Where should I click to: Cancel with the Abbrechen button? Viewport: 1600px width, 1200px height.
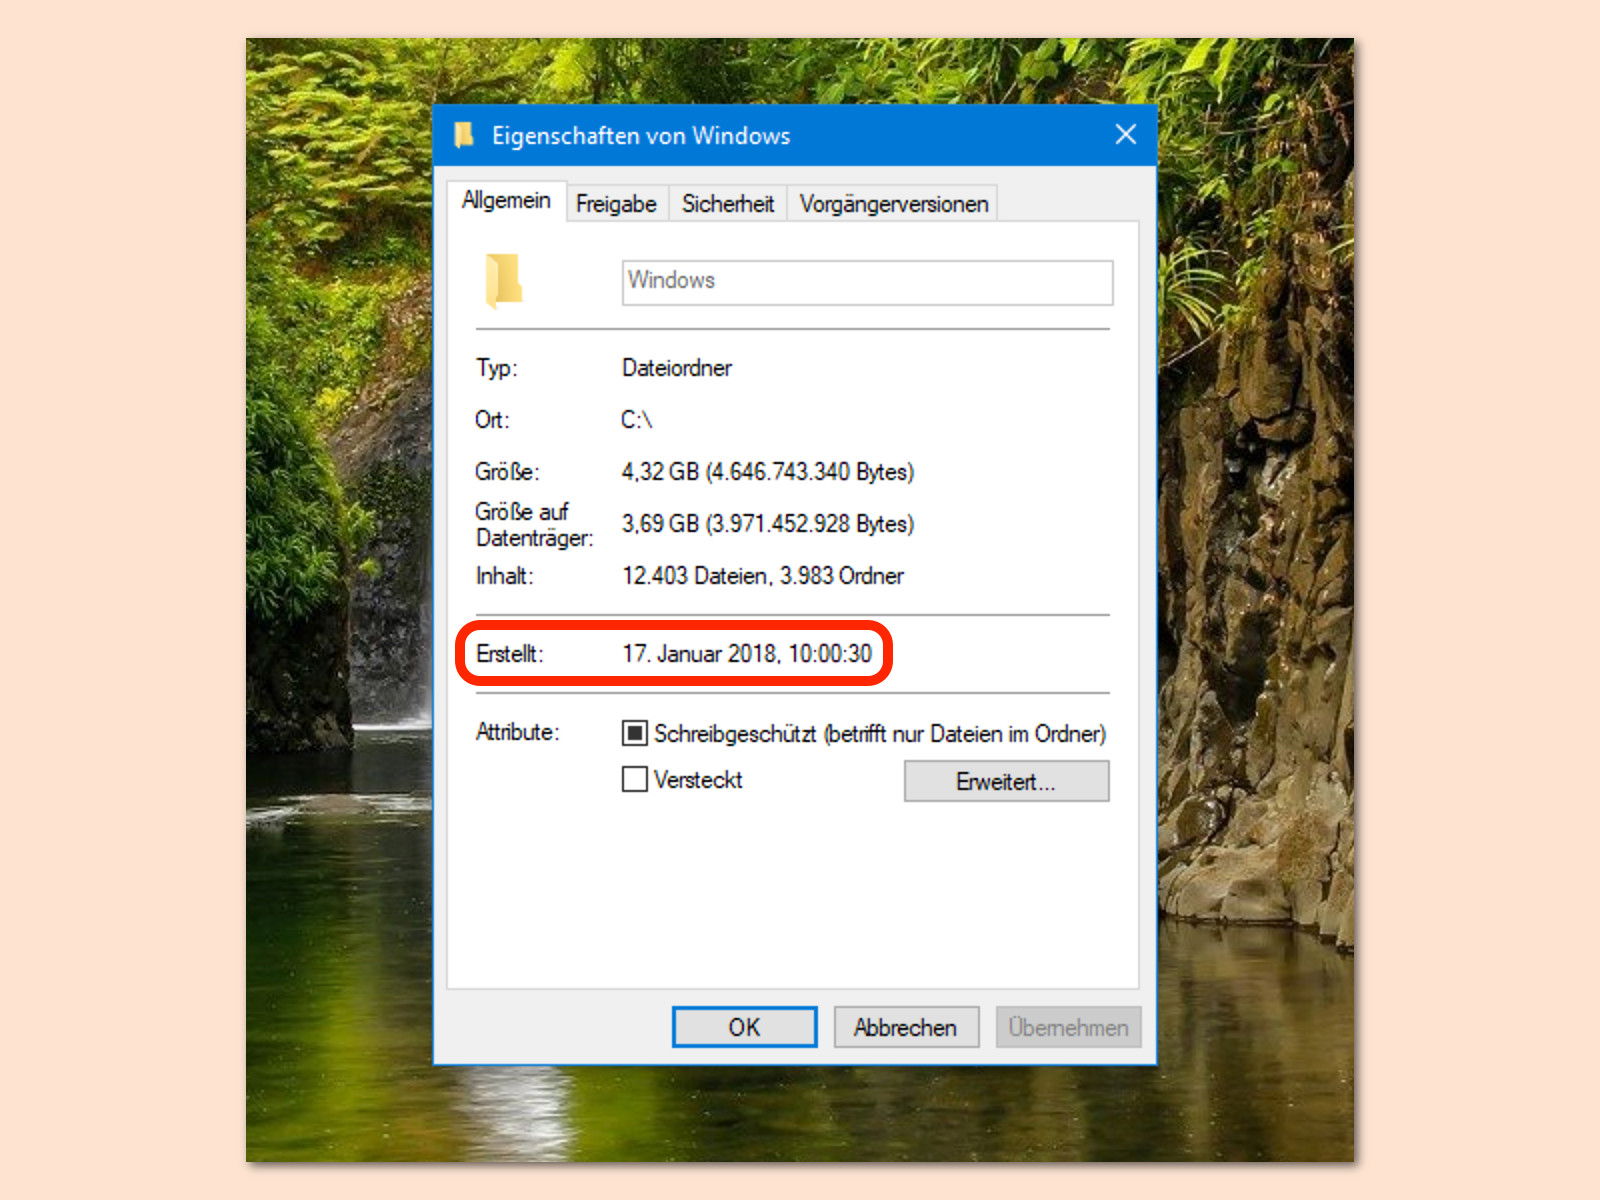pyautogui.click(x=906, y=1027)
